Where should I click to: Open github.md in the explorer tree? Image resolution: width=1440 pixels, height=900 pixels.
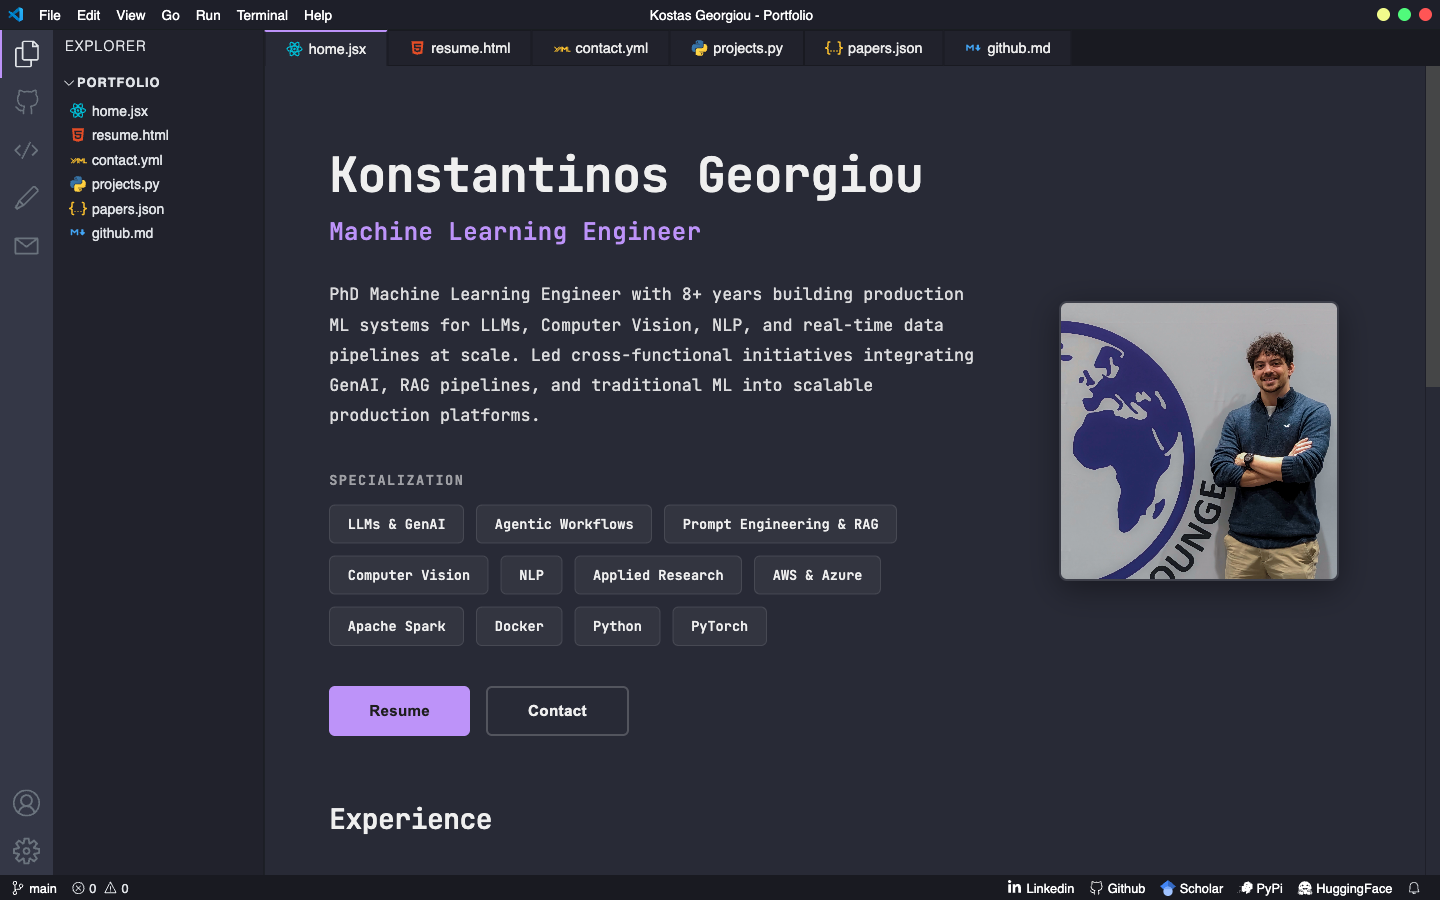point(112,233)
